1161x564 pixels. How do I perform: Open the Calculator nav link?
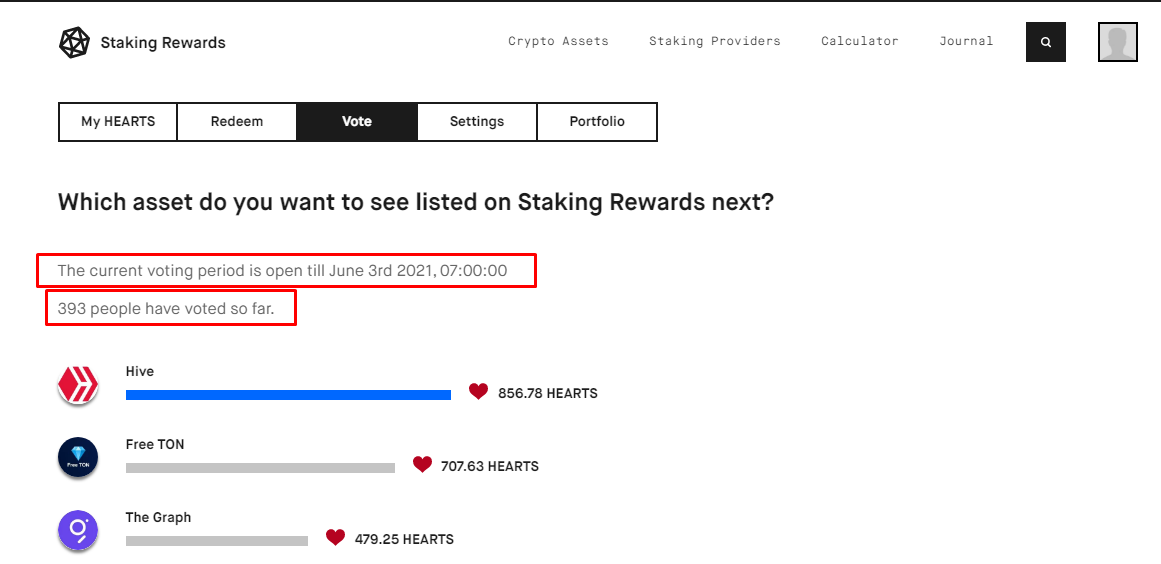point(860,41)
